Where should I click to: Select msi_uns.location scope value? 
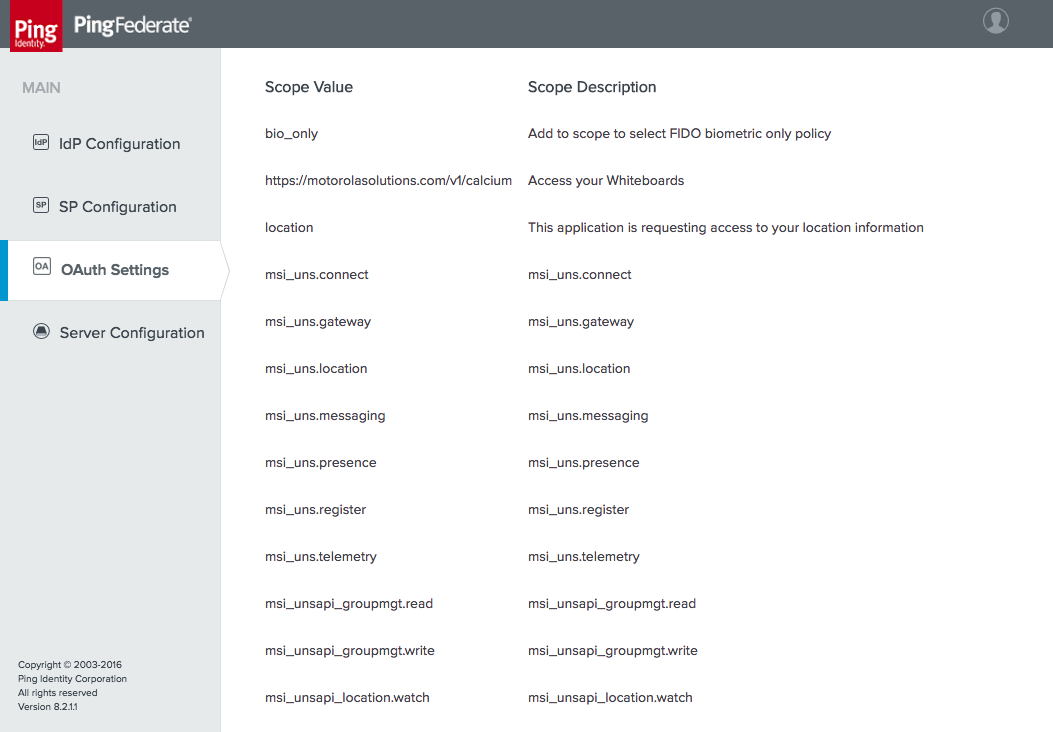tap(316, 369)
